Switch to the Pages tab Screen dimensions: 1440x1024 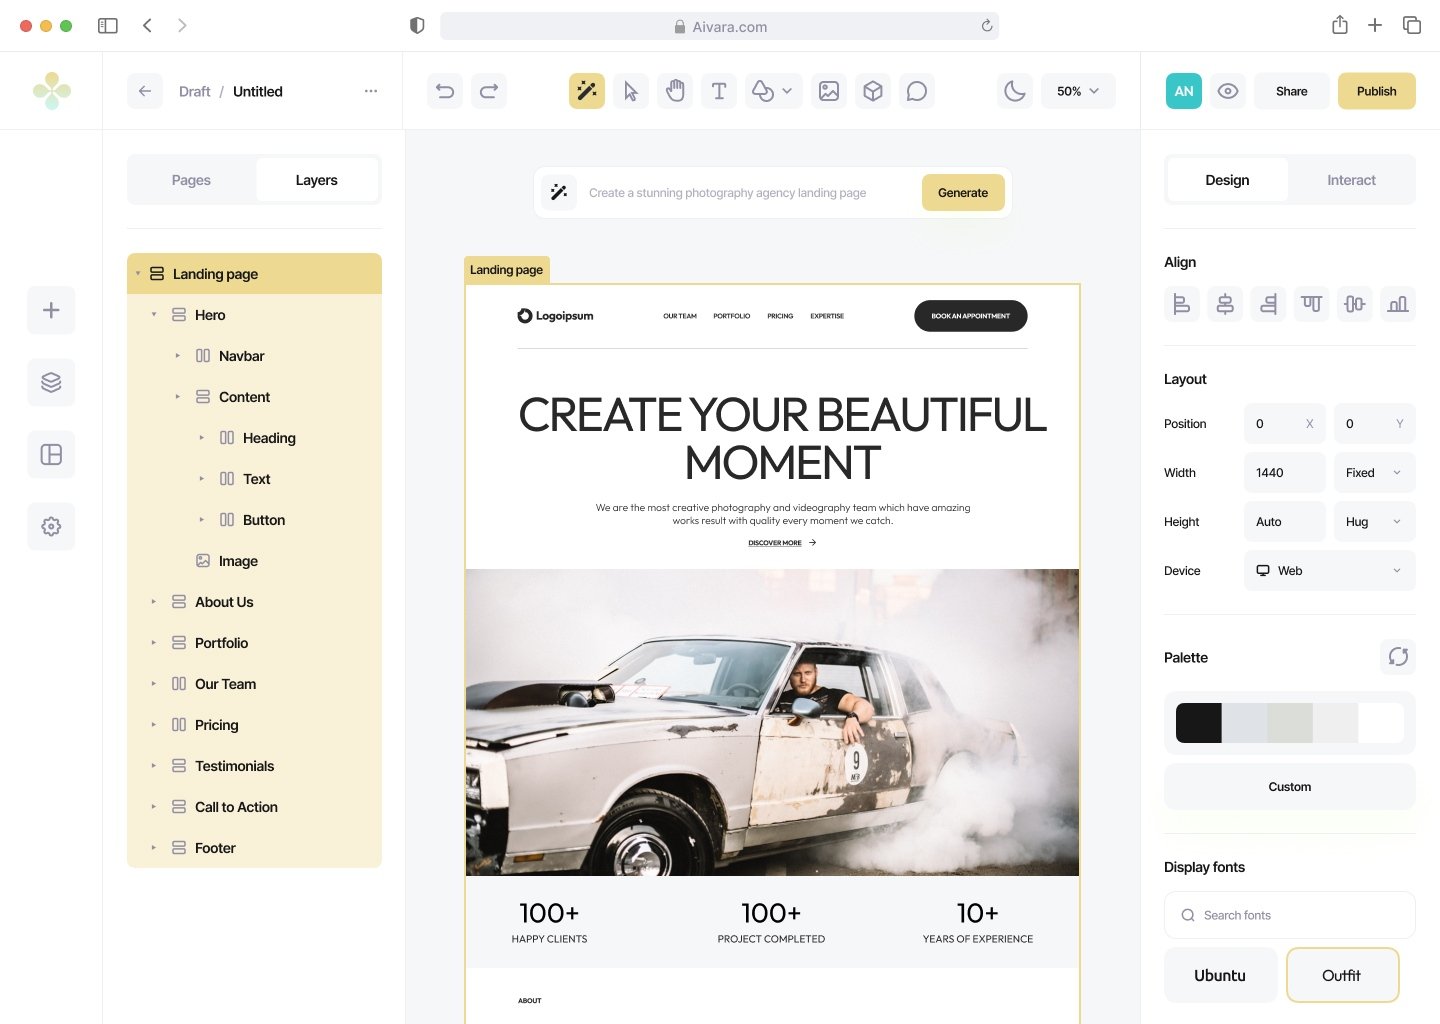point(191,180)
